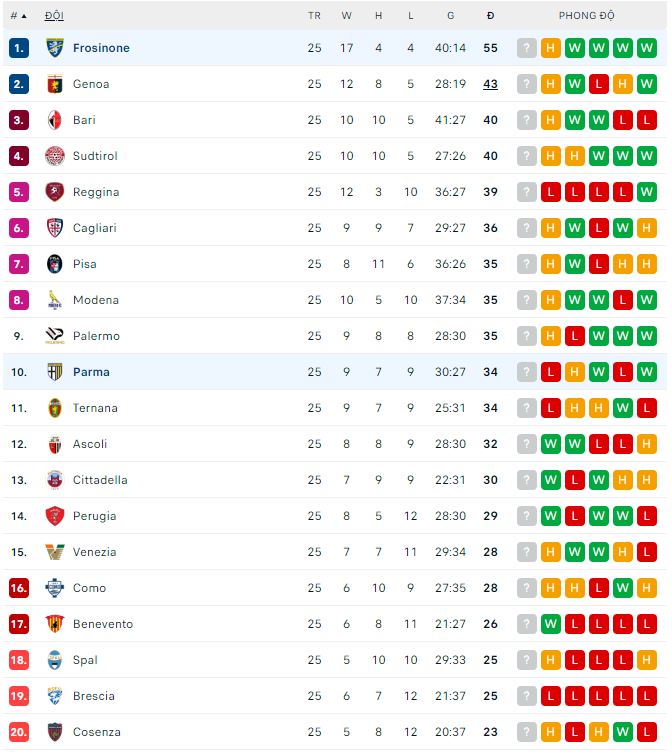This screenshot has width=672, height=754.
Task: Click Frosinone's gray question mark form badge
Action: pos(527,48)
